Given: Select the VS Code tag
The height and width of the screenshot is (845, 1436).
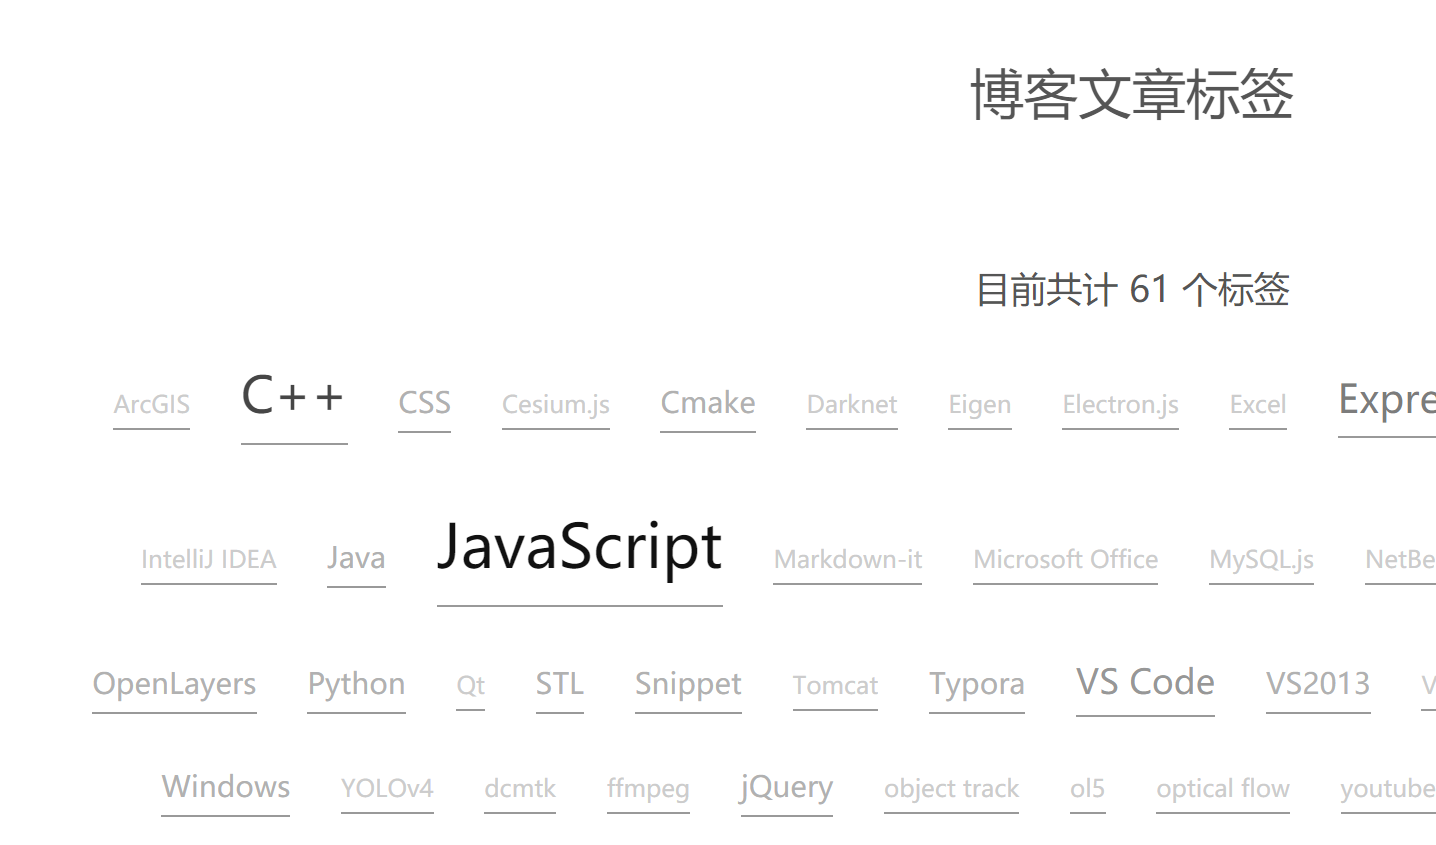Looking at the screenshot, I should (x=1145, y=682).
